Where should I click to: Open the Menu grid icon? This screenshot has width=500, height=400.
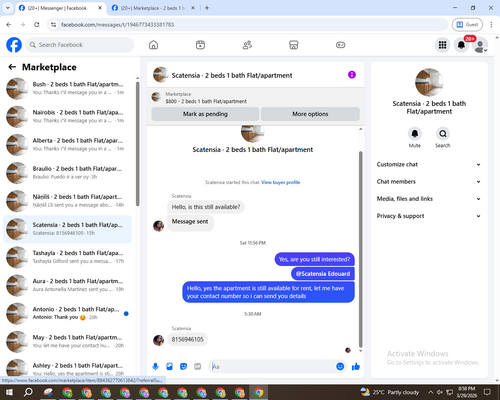tap(442, 45)
